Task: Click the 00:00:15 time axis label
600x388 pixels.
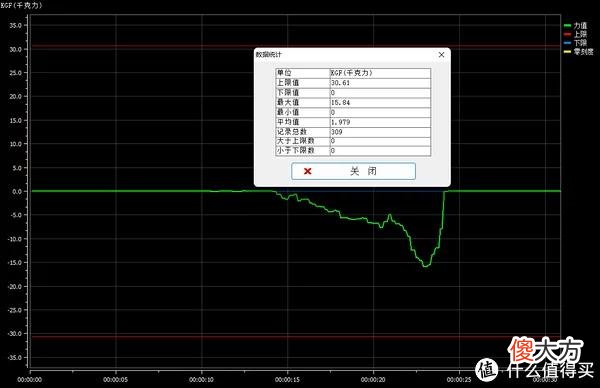Action: click(287, 380)
